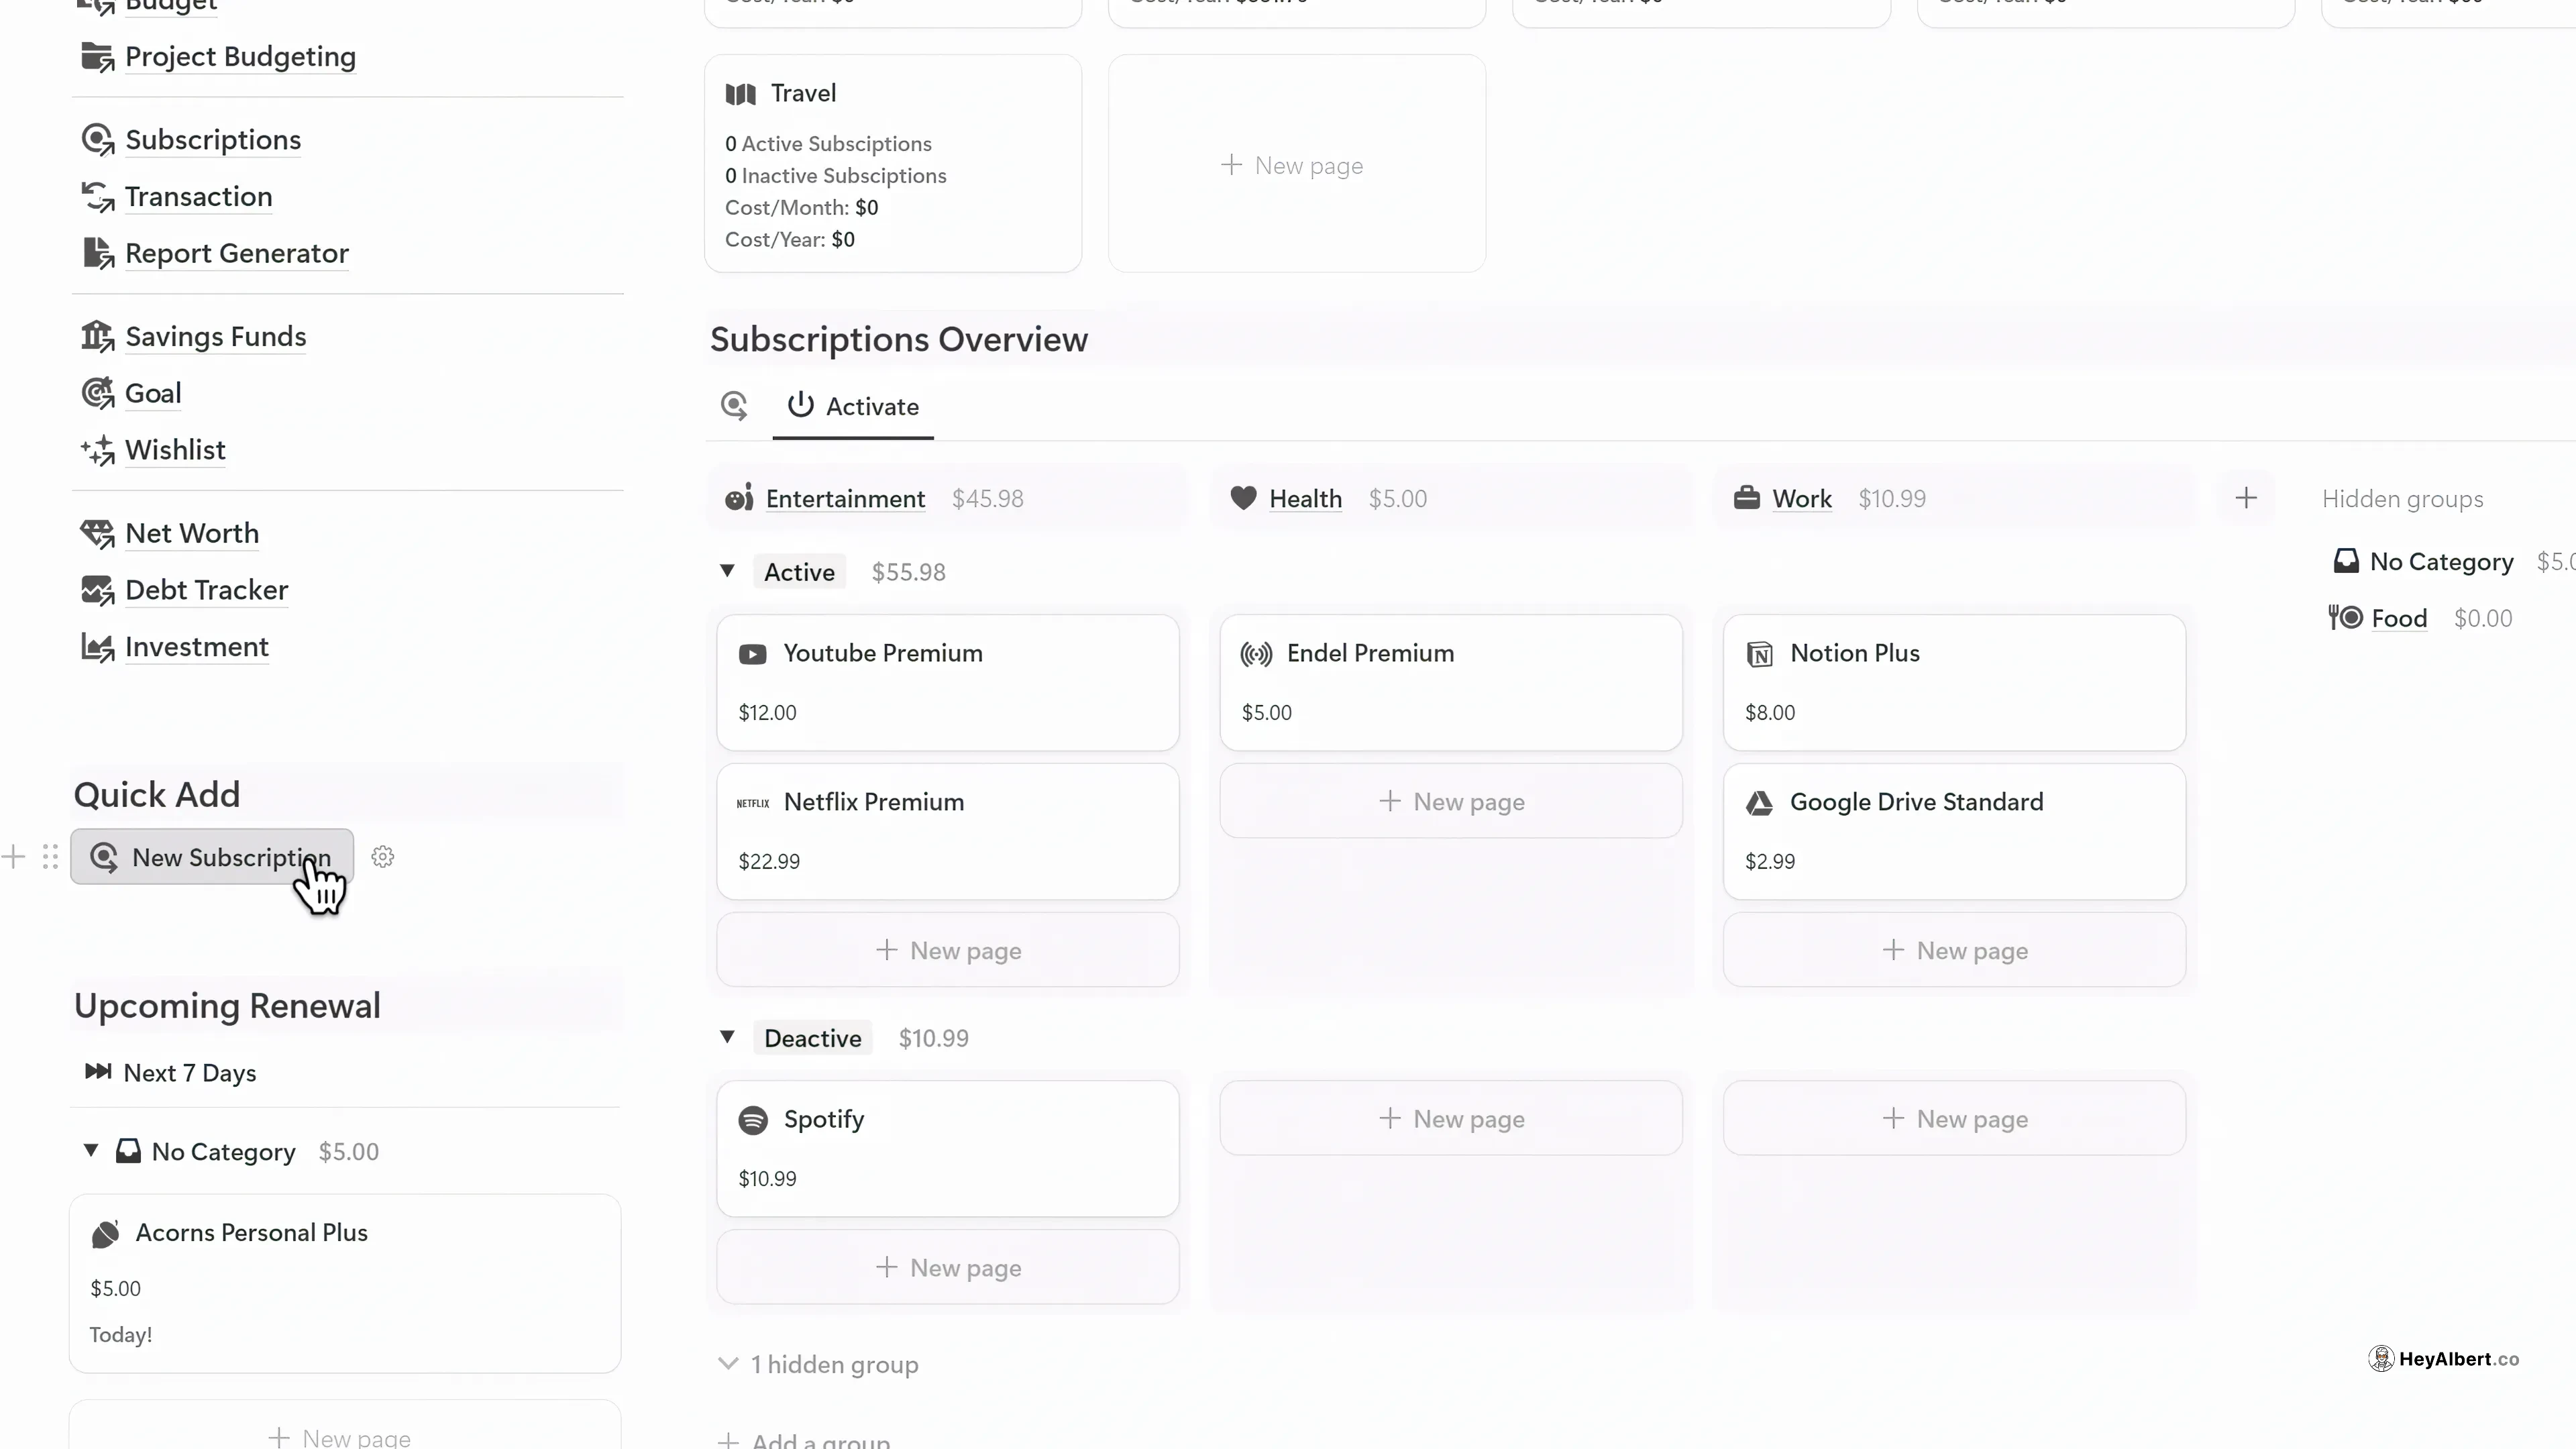Switch to the Activate tab

click(x=853, y=406)
